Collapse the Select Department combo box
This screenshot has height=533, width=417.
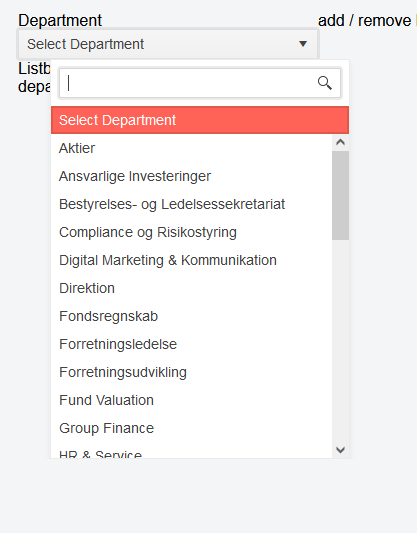tap(168, 44)
